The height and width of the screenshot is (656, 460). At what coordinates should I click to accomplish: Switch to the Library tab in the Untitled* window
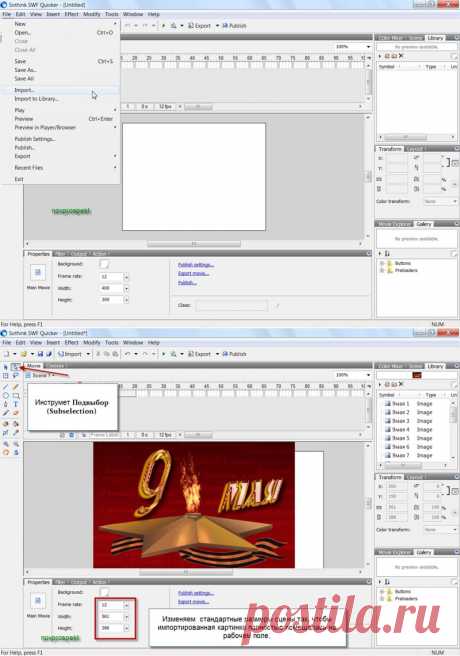coord(435,366)
